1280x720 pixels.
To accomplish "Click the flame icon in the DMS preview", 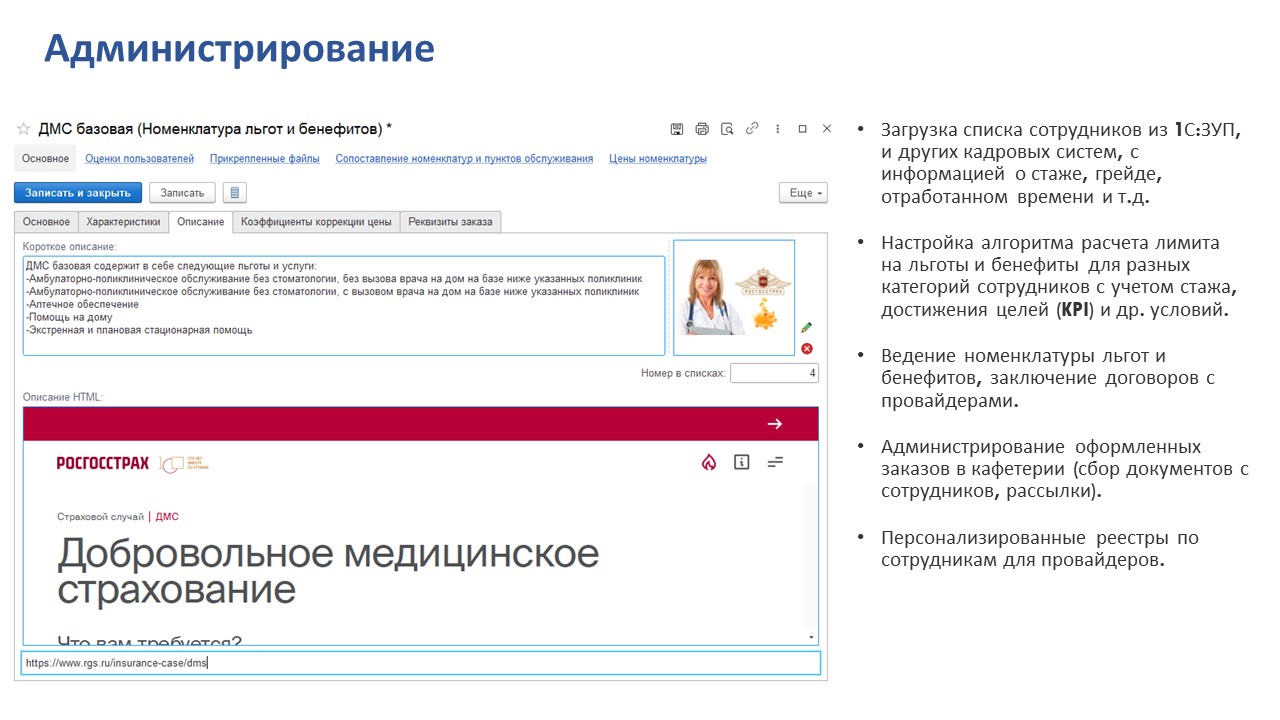I will [x=709, y=462].
